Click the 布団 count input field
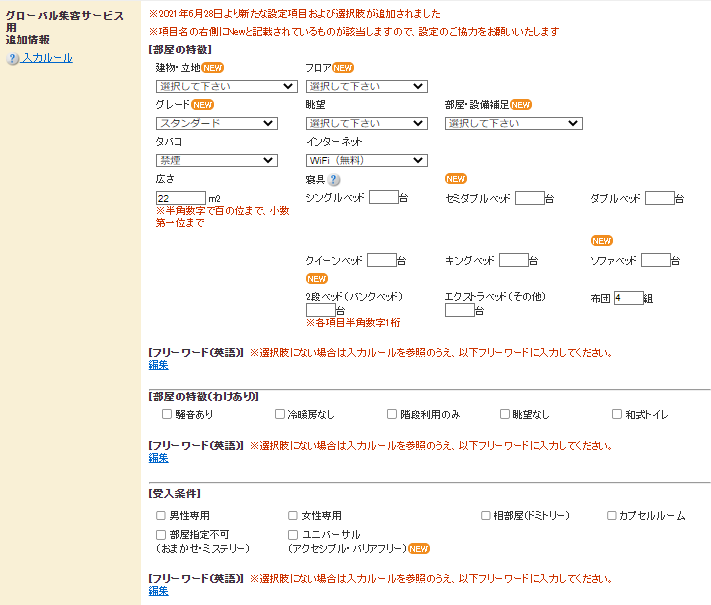Viewport: 711px width, 605px height. coord(628,298)
